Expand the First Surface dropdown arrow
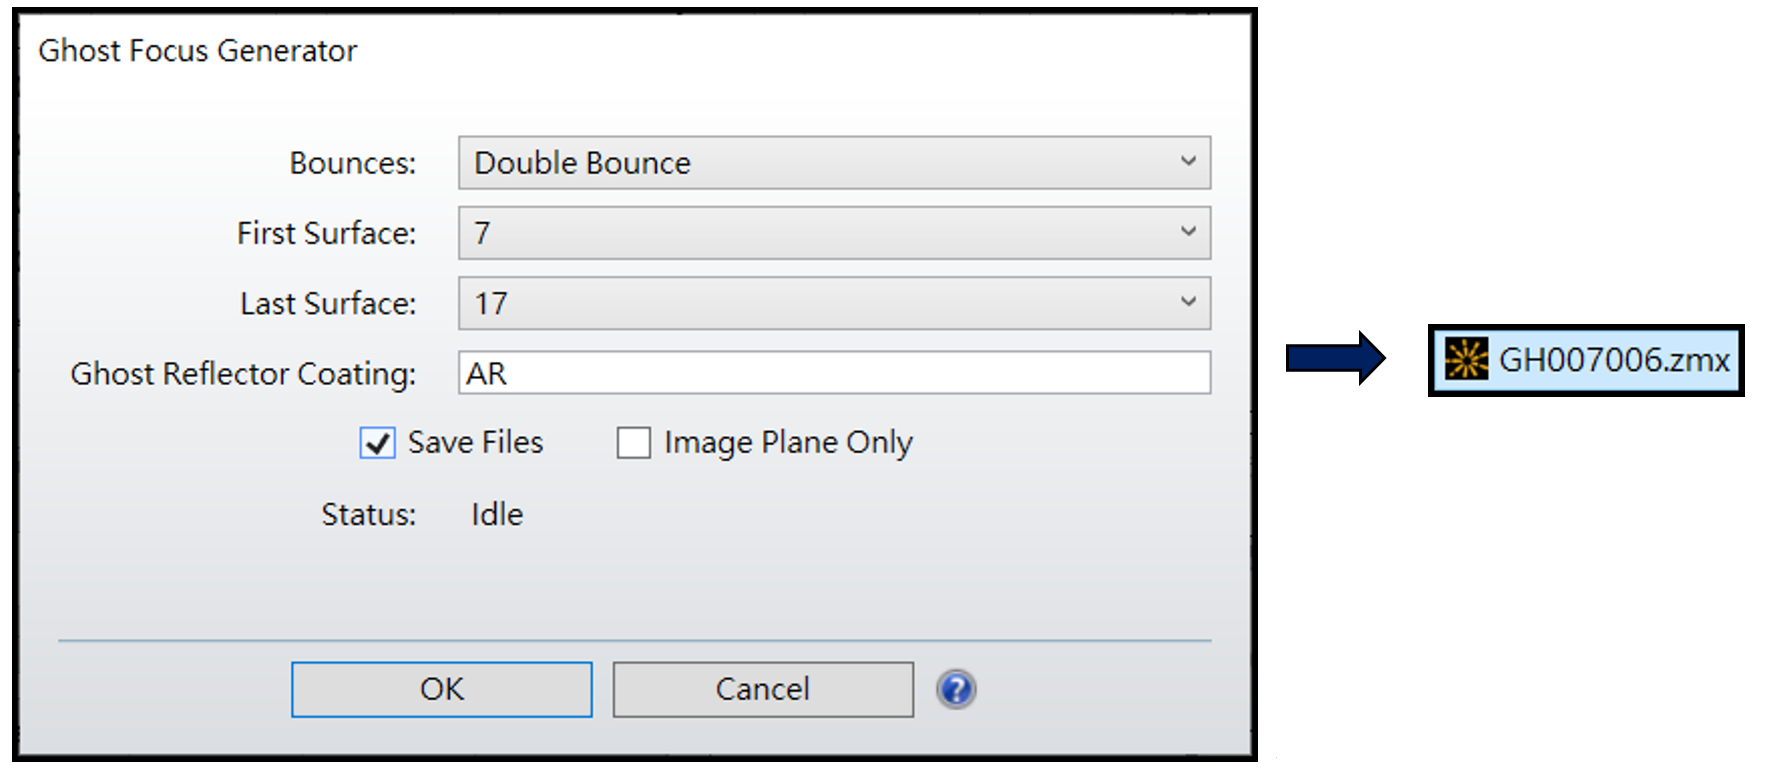Screen dimensions: 1769x774 (x=1188, y=232)
